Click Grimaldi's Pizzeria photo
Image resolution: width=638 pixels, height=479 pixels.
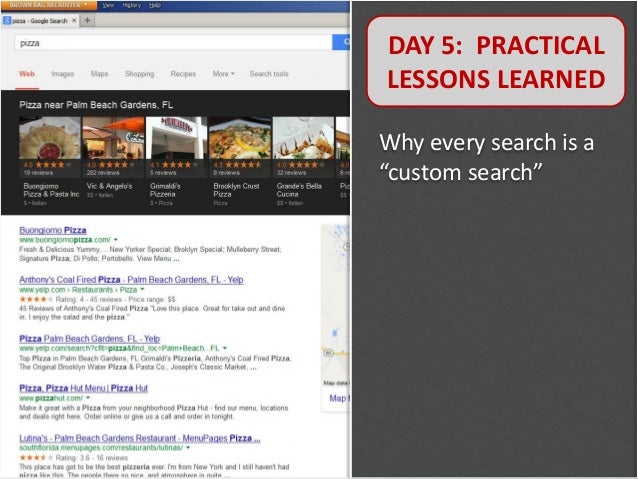point(176,138)
